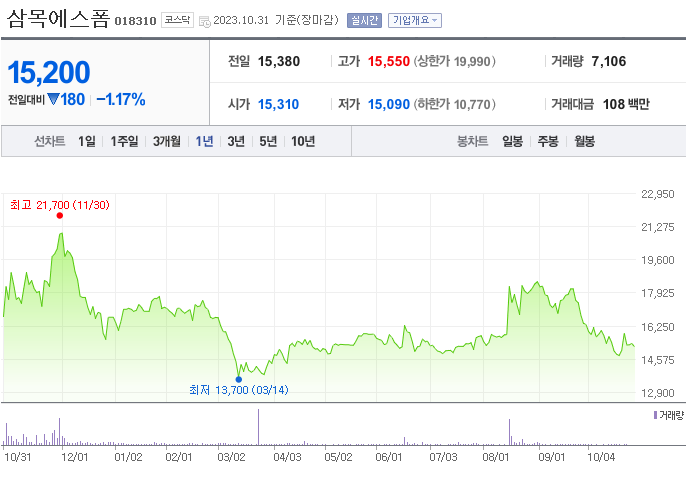Screen dimensions: 686x479
Task: Click the 04/03 x-axis date label
Action: click(x=287, y=457)
